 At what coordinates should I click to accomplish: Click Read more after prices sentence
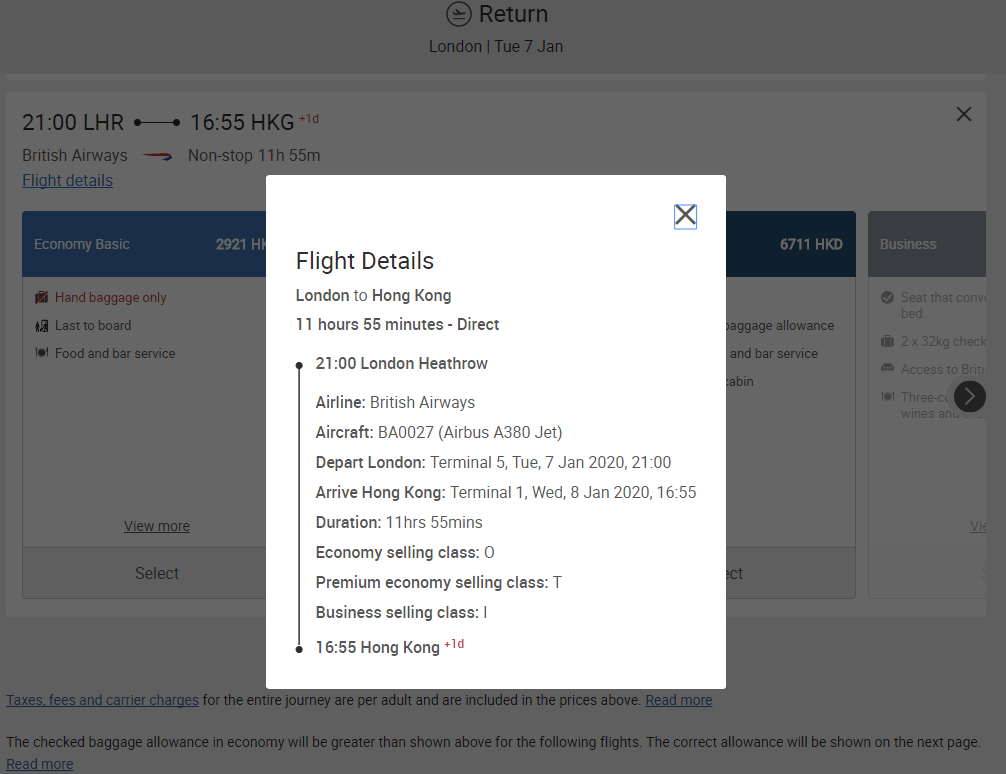(x=679, y=700)
